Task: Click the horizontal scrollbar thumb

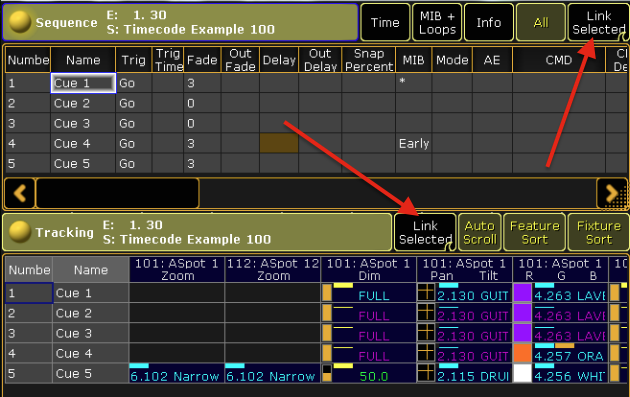Action: coord(117,193)
